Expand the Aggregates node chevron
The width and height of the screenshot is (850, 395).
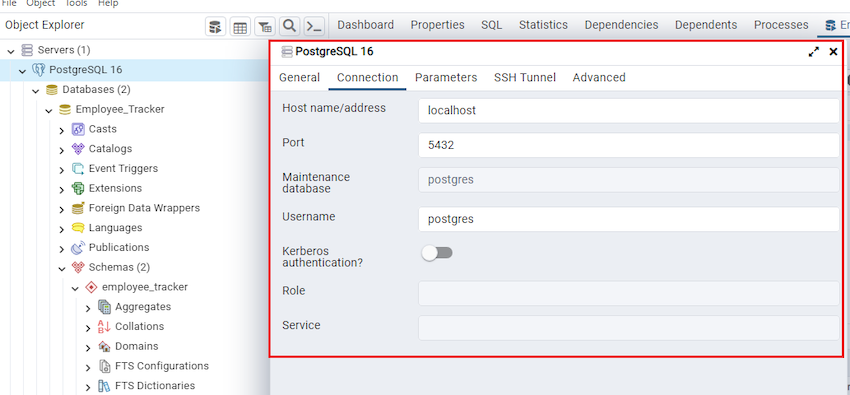tap(88, 307)
